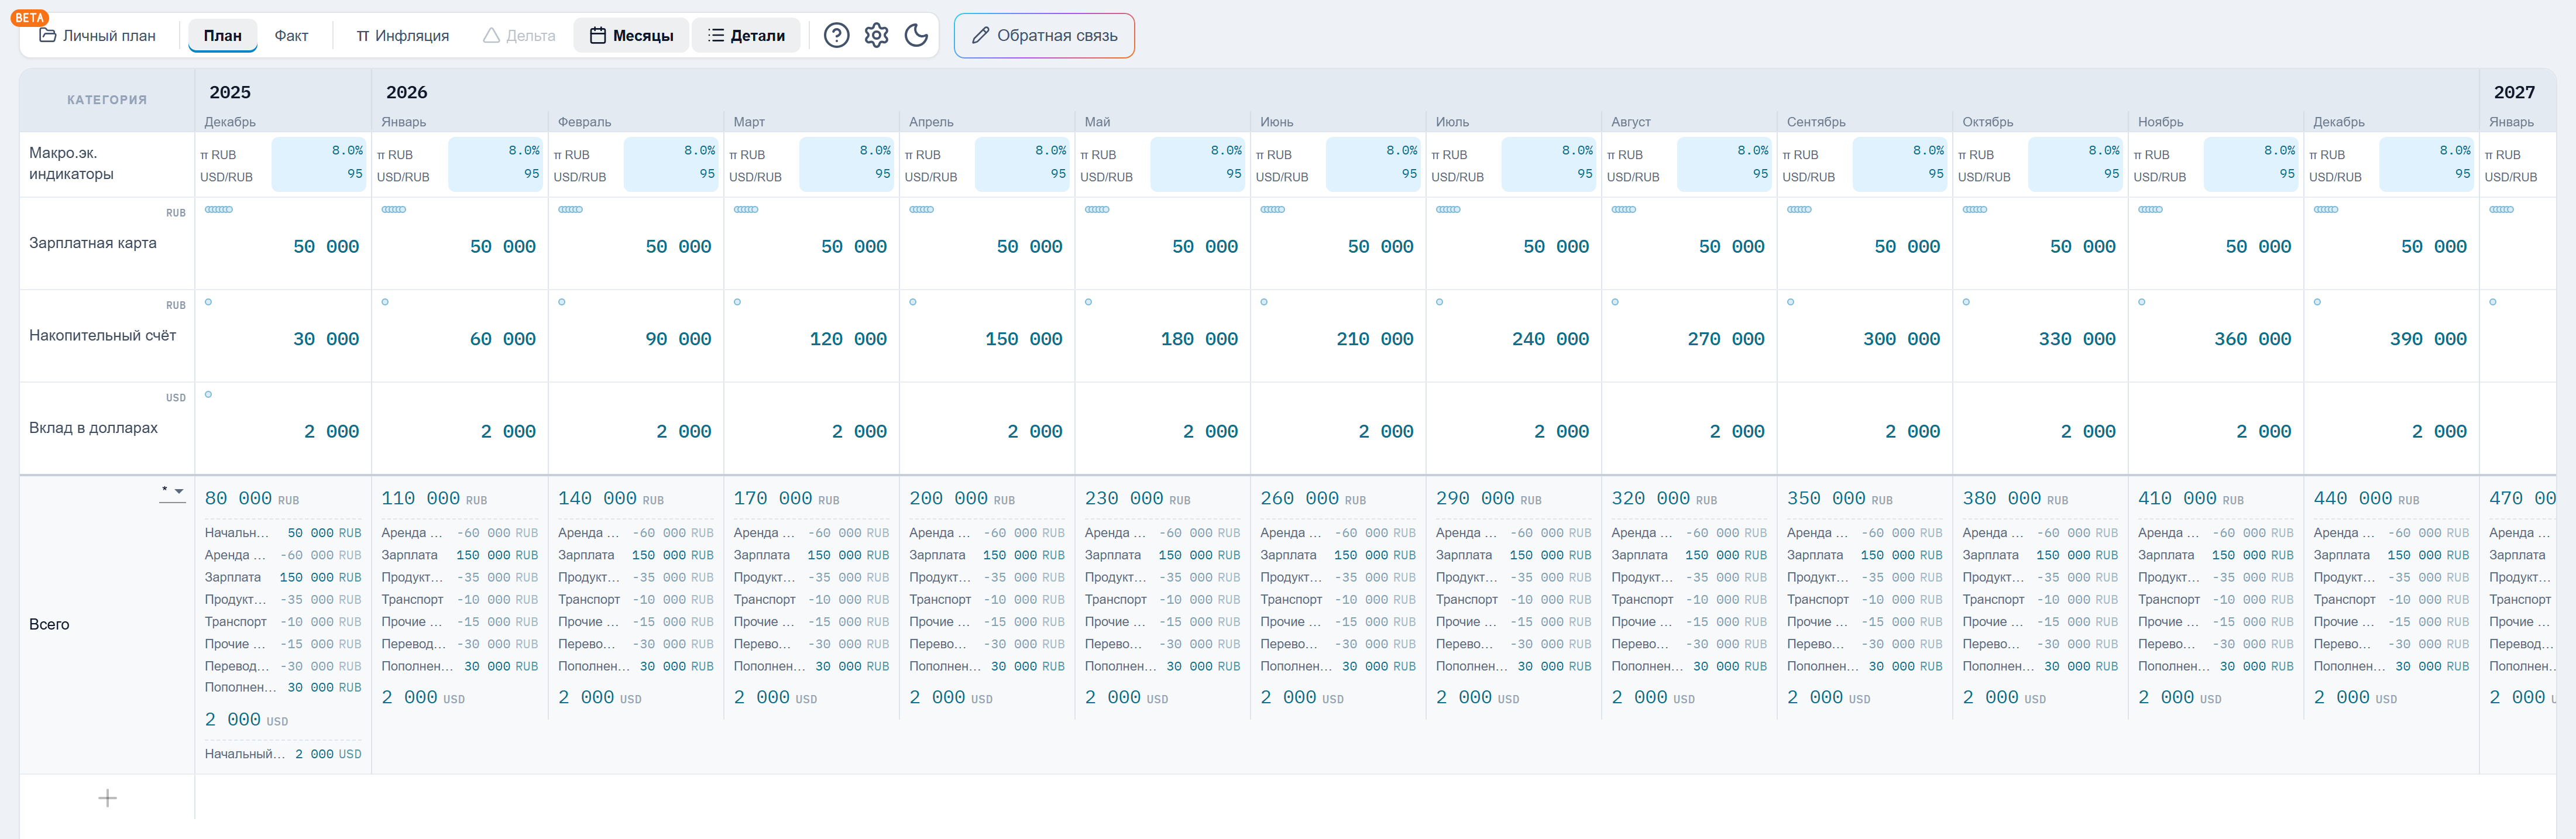The image size is (2576, 839).
Task: Click operations chain icon in Зарплатная карта Ноябрь
Action: [2150, 210]
